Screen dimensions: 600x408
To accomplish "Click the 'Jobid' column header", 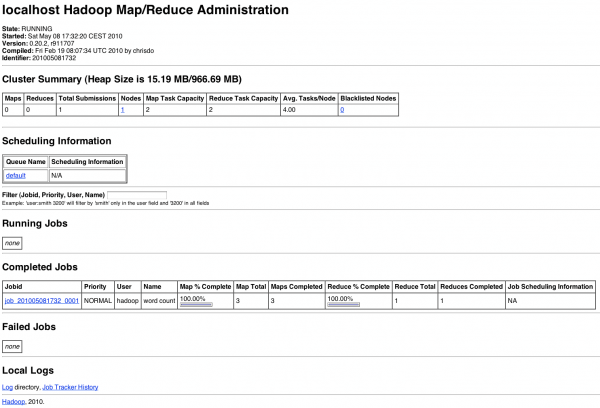I will (42, 287).
